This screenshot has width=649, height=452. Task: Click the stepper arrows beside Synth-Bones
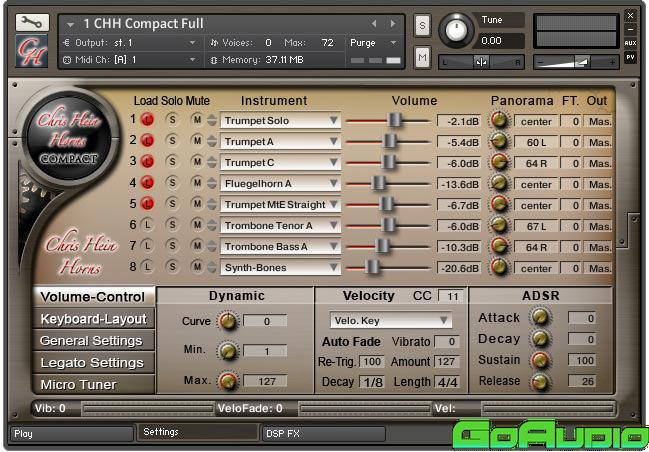tap(212, 267)
